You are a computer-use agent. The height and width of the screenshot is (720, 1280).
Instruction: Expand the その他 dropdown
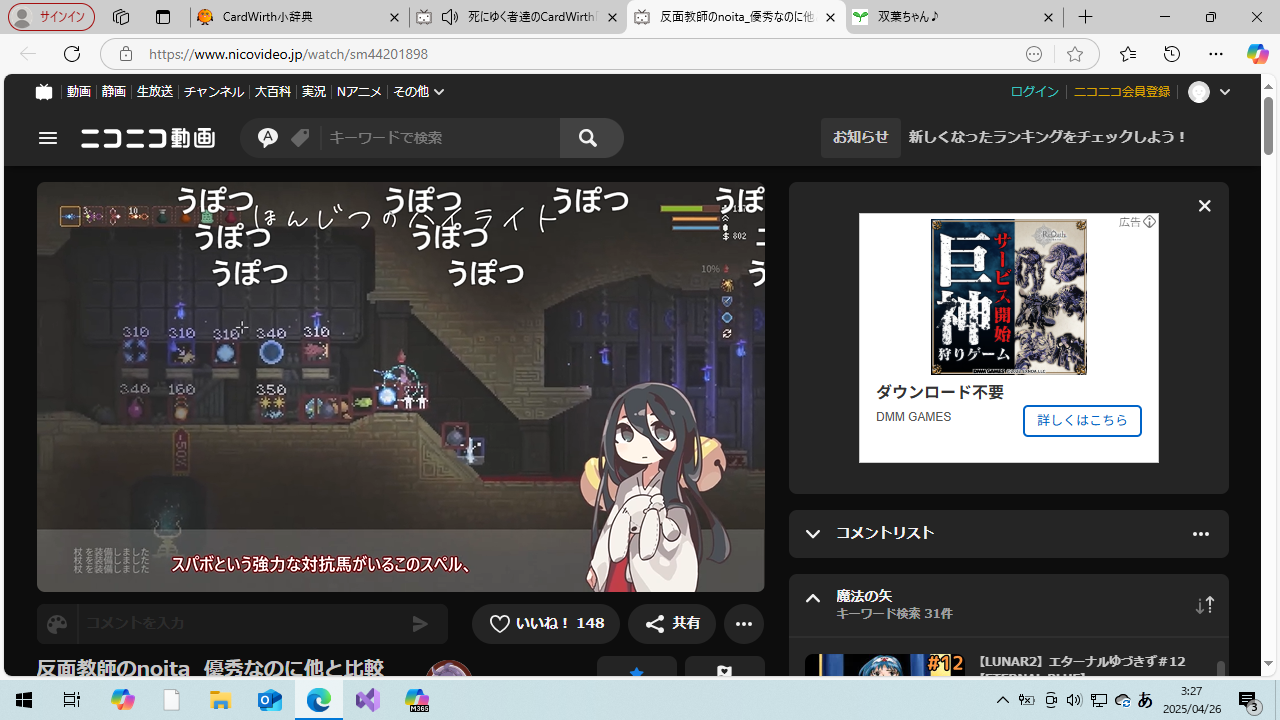click(x=418, y=91)
